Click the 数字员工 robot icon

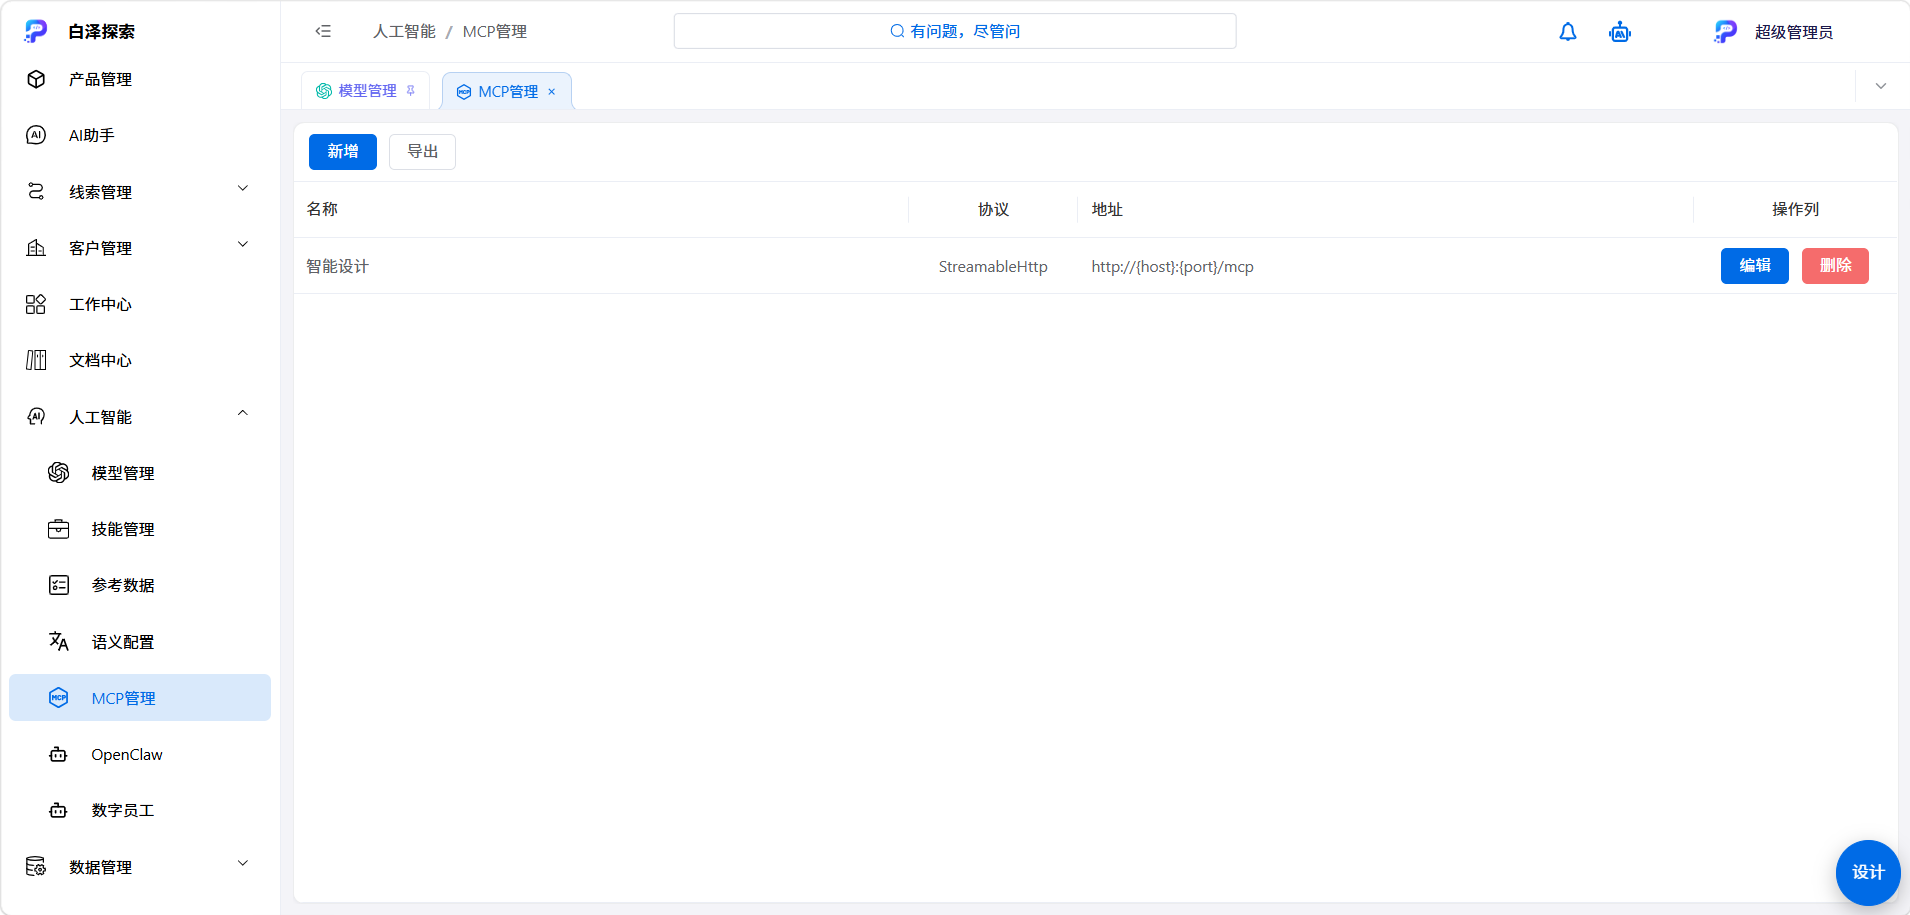[x=59, y=810]
